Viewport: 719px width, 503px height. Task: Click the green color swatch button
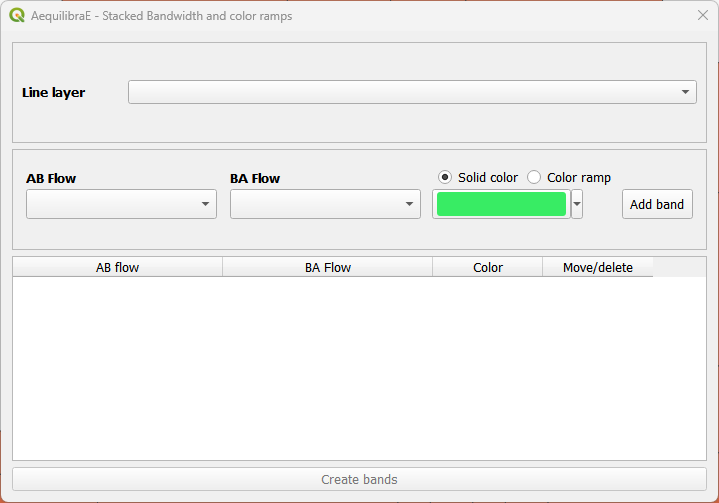point(501,204)
